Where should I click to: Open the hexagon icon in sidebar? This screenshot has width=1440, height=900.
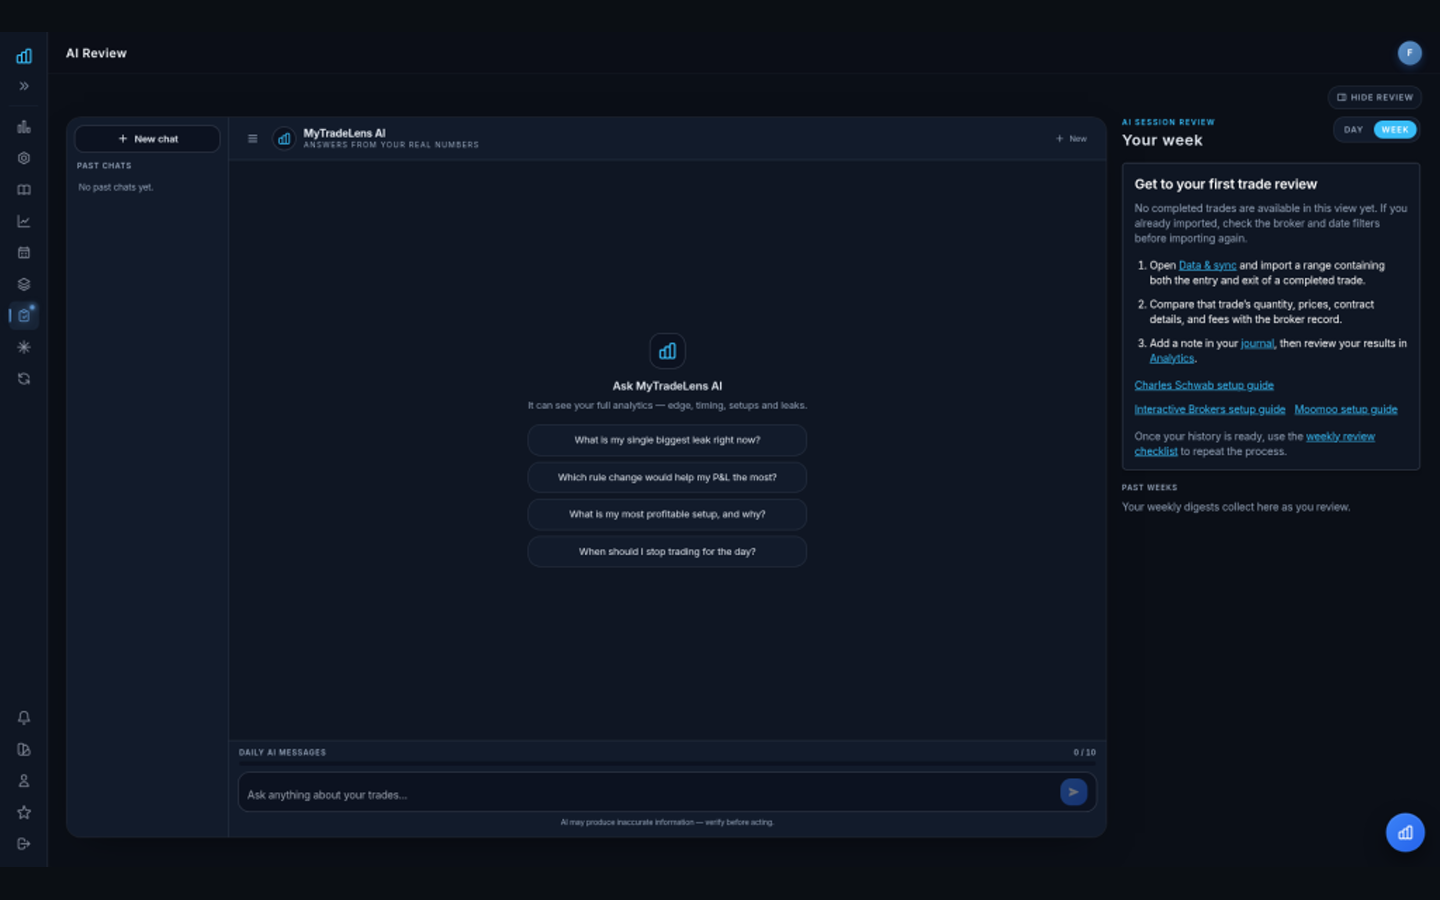click(24, 158)
